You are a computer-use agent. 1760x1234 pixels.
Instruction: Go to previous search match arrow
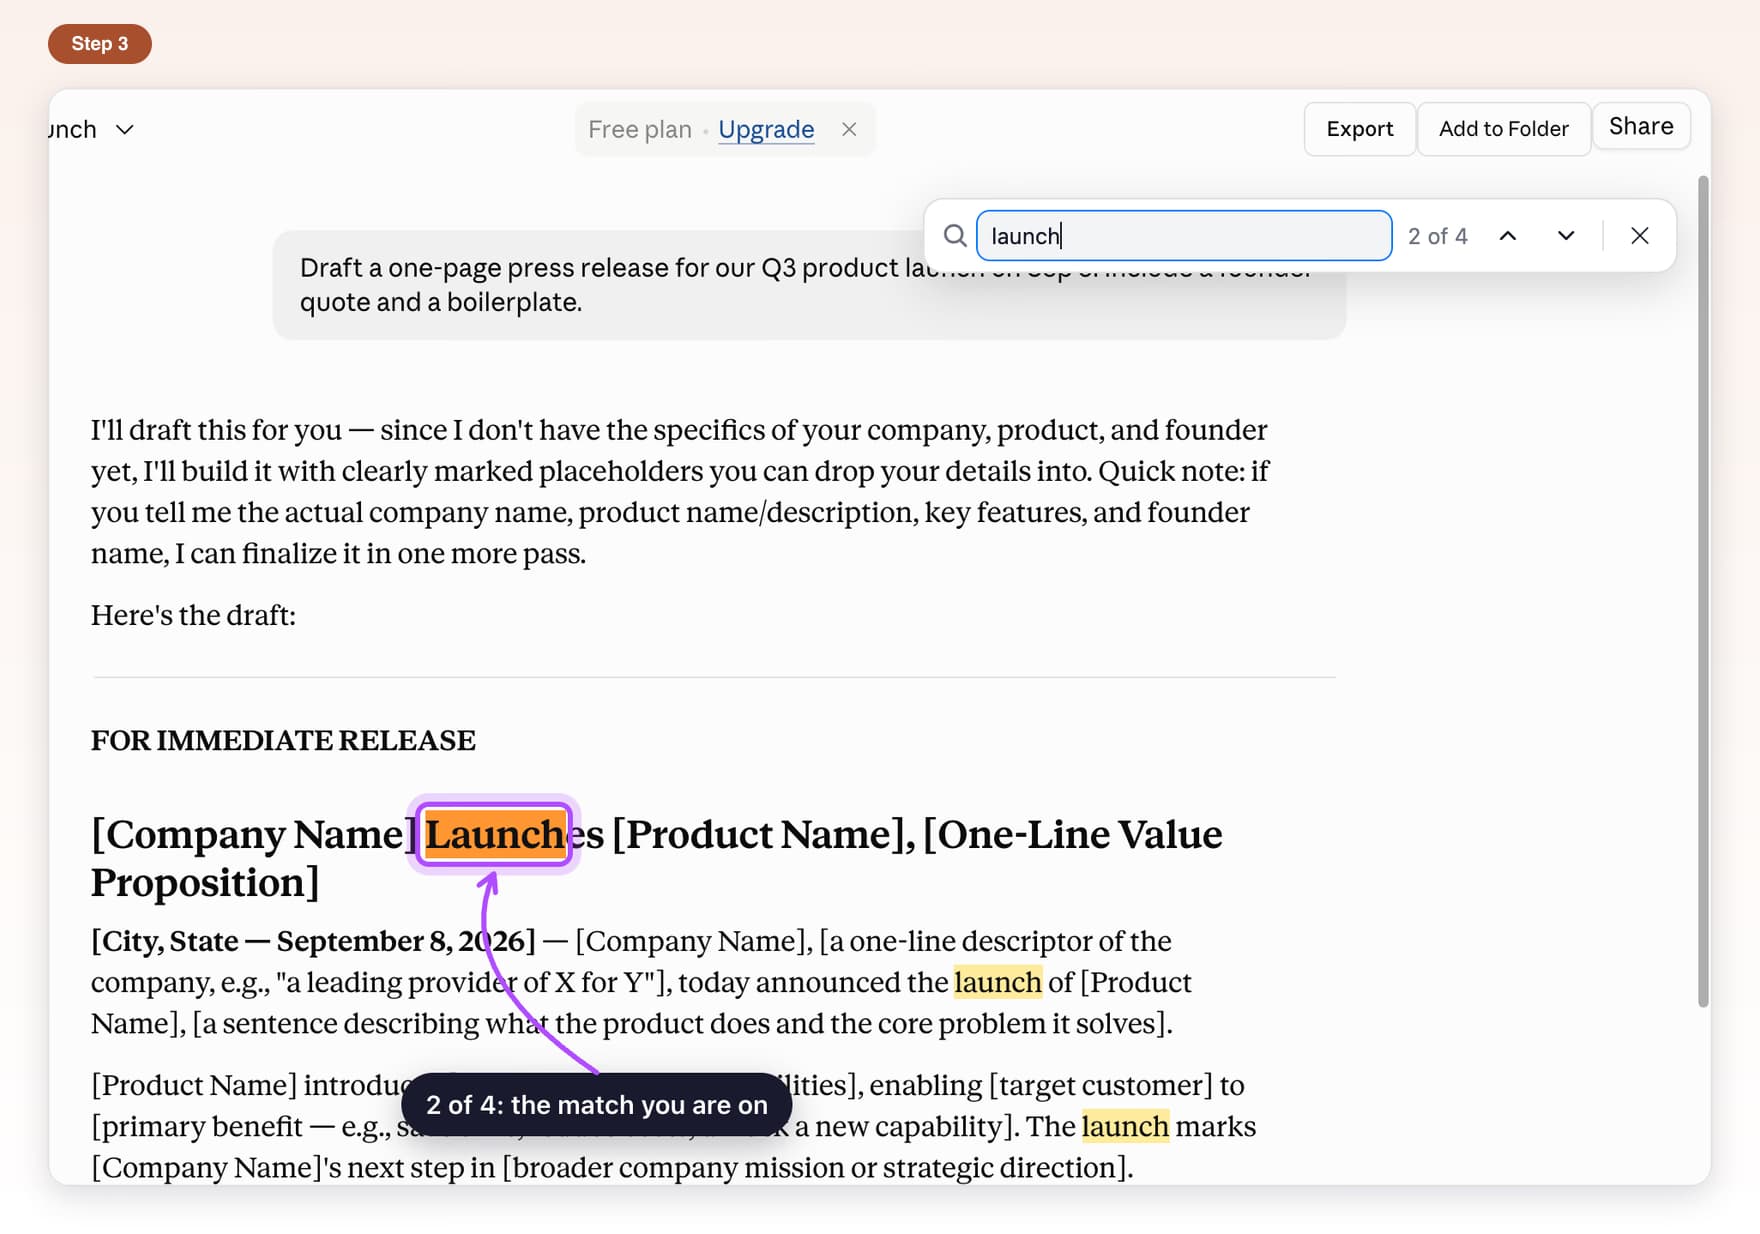click(1508, 236)
